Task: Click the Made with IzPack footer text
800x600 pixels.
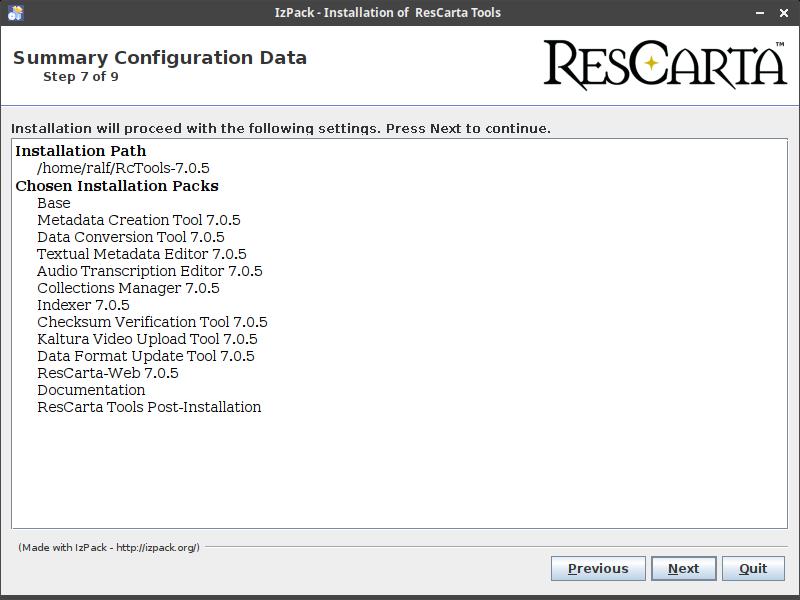Action: [x=109, y=547]
